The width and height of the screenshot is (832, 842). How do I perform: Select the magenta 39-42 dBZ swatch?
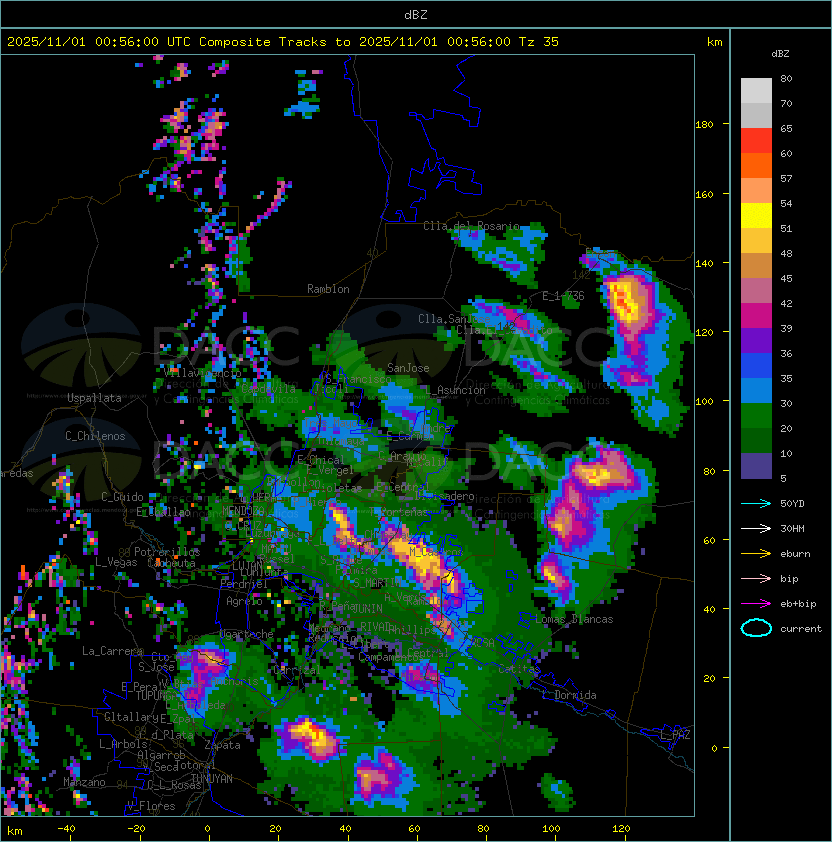pyautogui.click(x=756, y=315)
